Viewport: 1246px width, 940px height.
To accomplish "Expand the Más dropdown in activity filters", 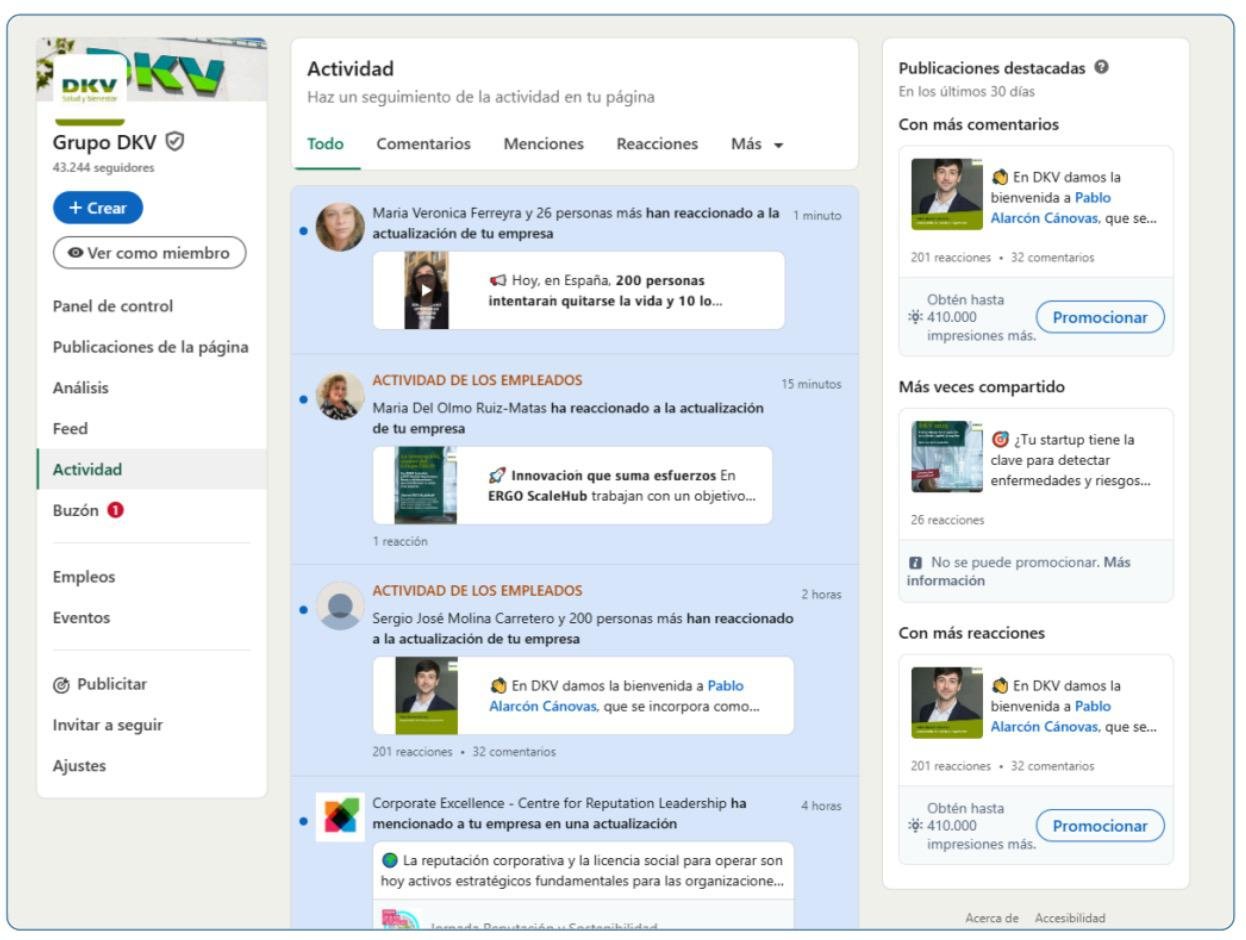I will coord(757,144).
